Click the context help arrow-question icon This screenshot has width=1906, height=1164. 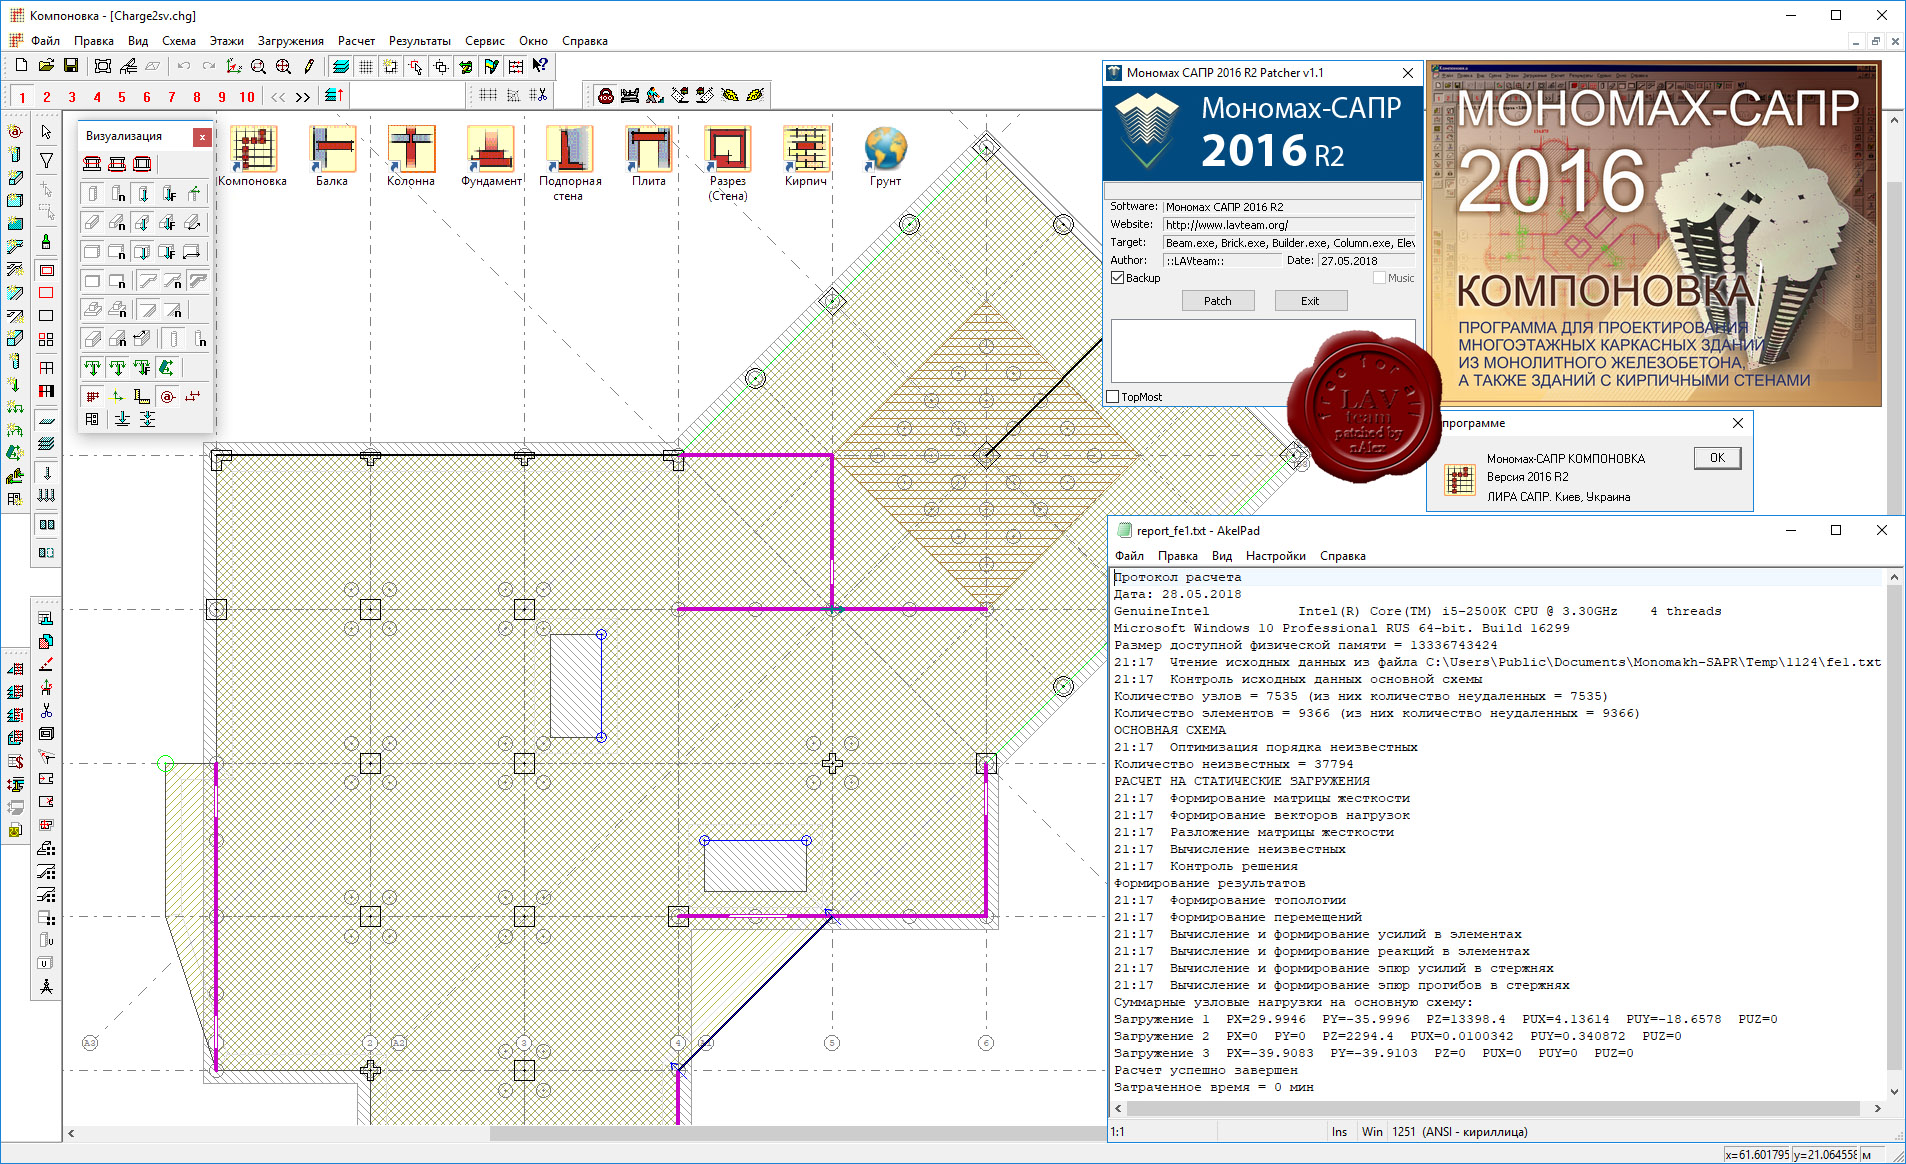tap(540, 66)
